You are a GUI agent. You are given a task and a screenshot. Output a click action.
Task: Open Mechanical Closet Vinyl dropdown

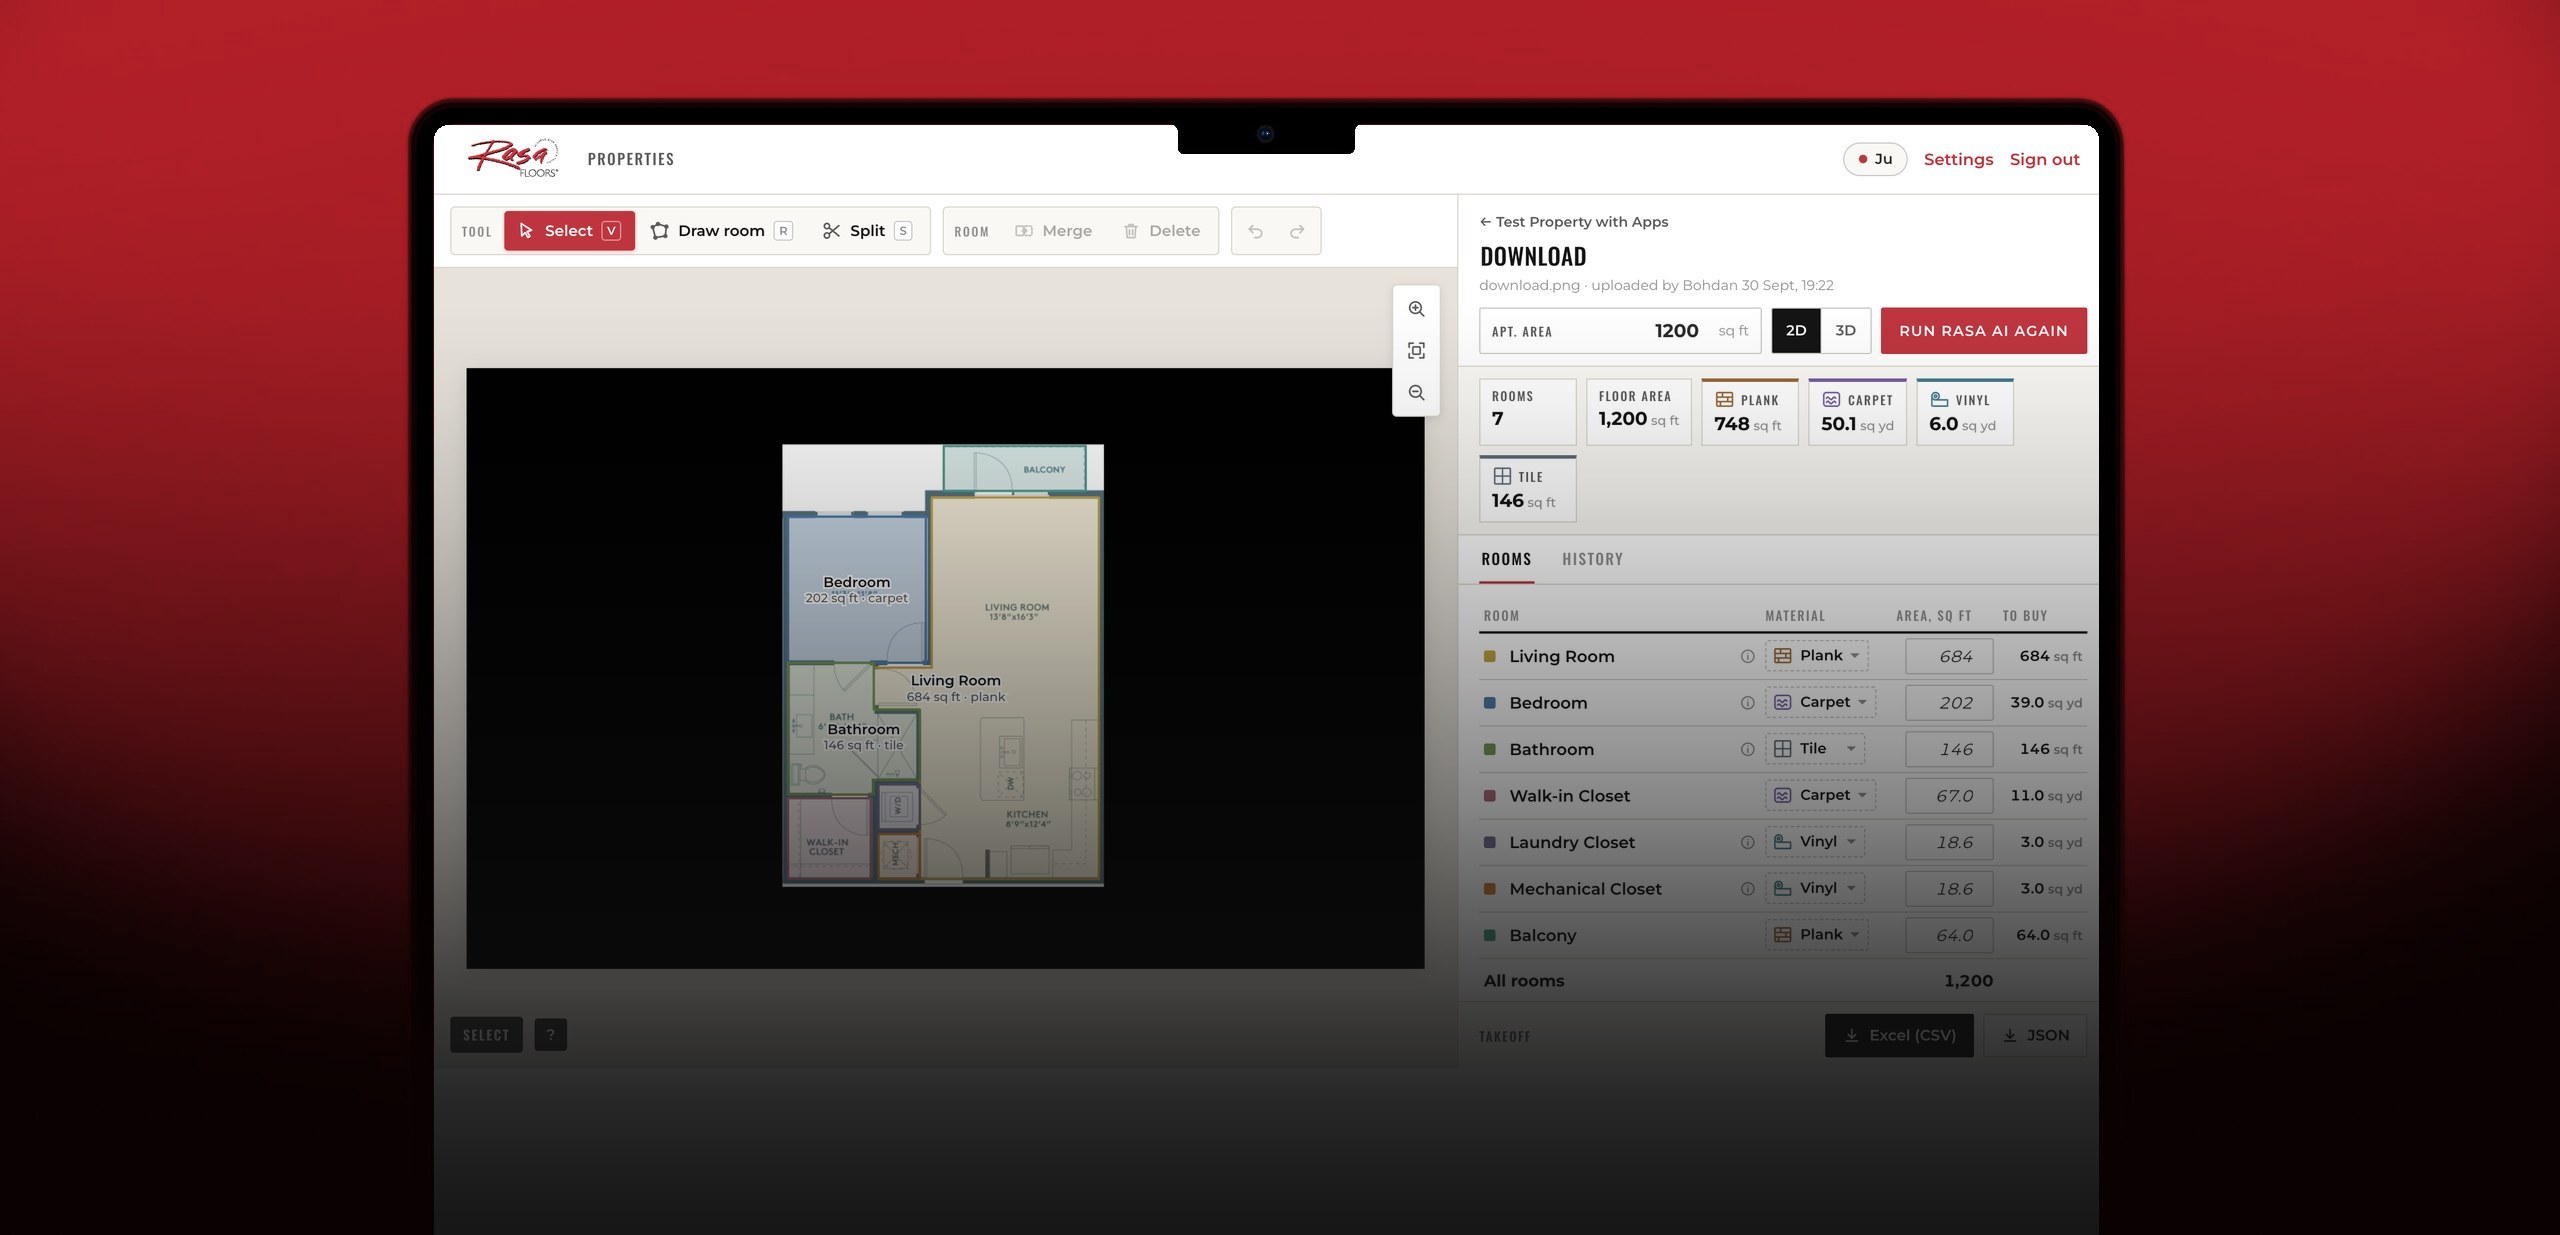[1814, 888]
